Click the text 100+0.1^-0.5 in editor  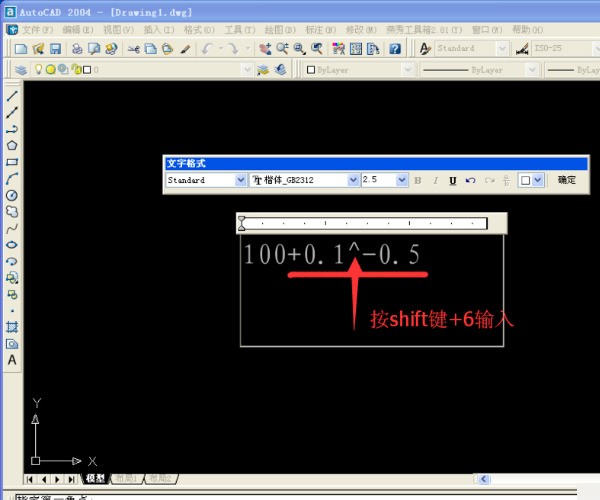[331, 255]
